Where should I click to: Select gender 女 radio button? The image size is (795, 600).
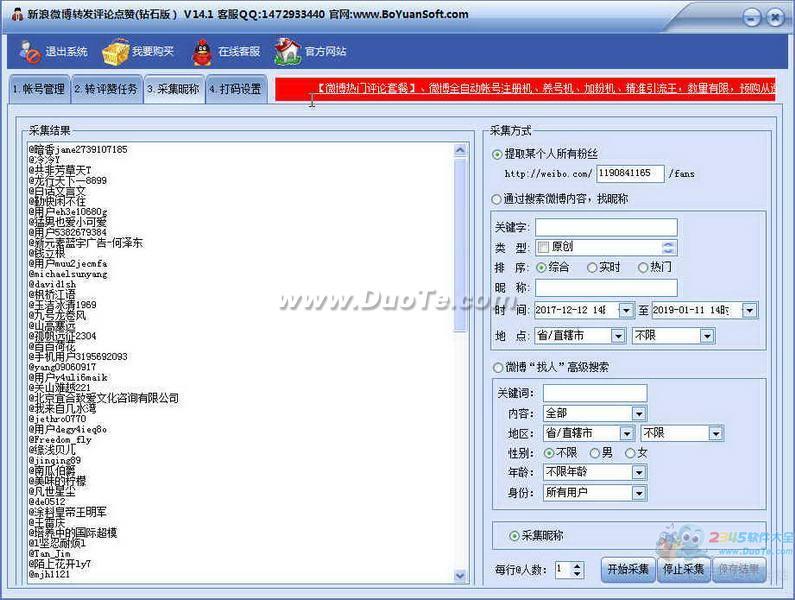[x=630, y=453]
